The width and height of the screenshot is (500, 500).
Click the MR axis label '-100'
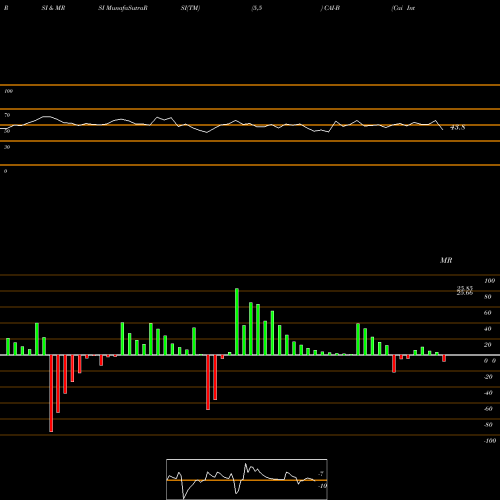(x=490, y=441)
